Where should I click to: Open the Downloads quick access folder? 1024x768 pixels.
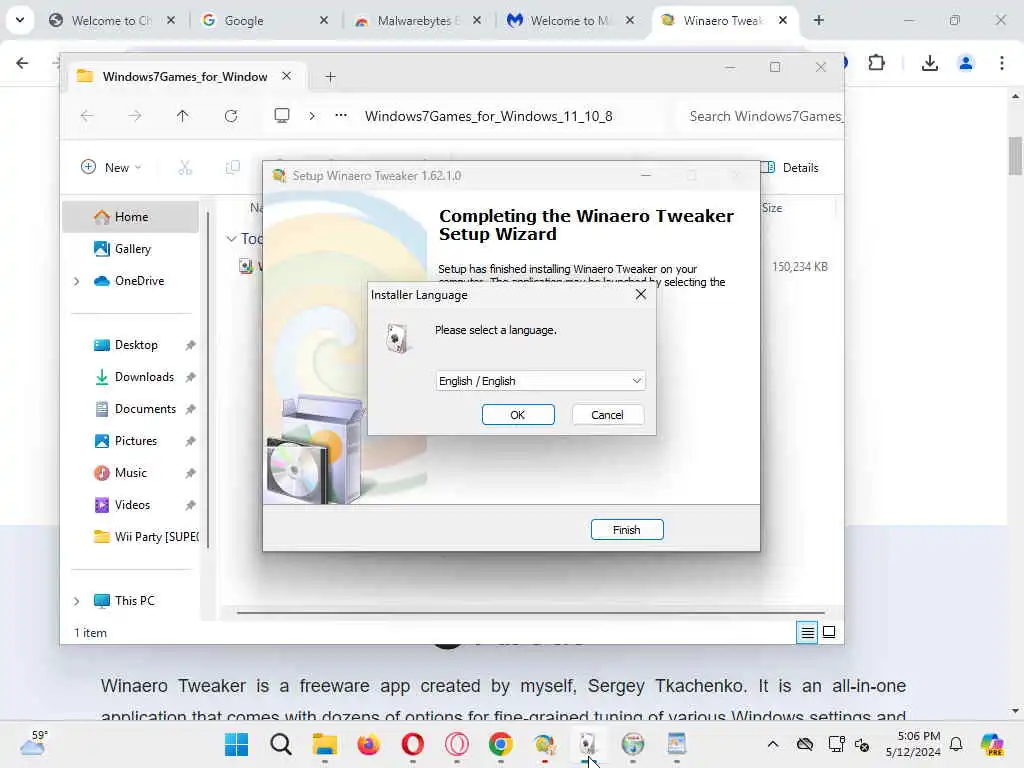pos(144,377)
